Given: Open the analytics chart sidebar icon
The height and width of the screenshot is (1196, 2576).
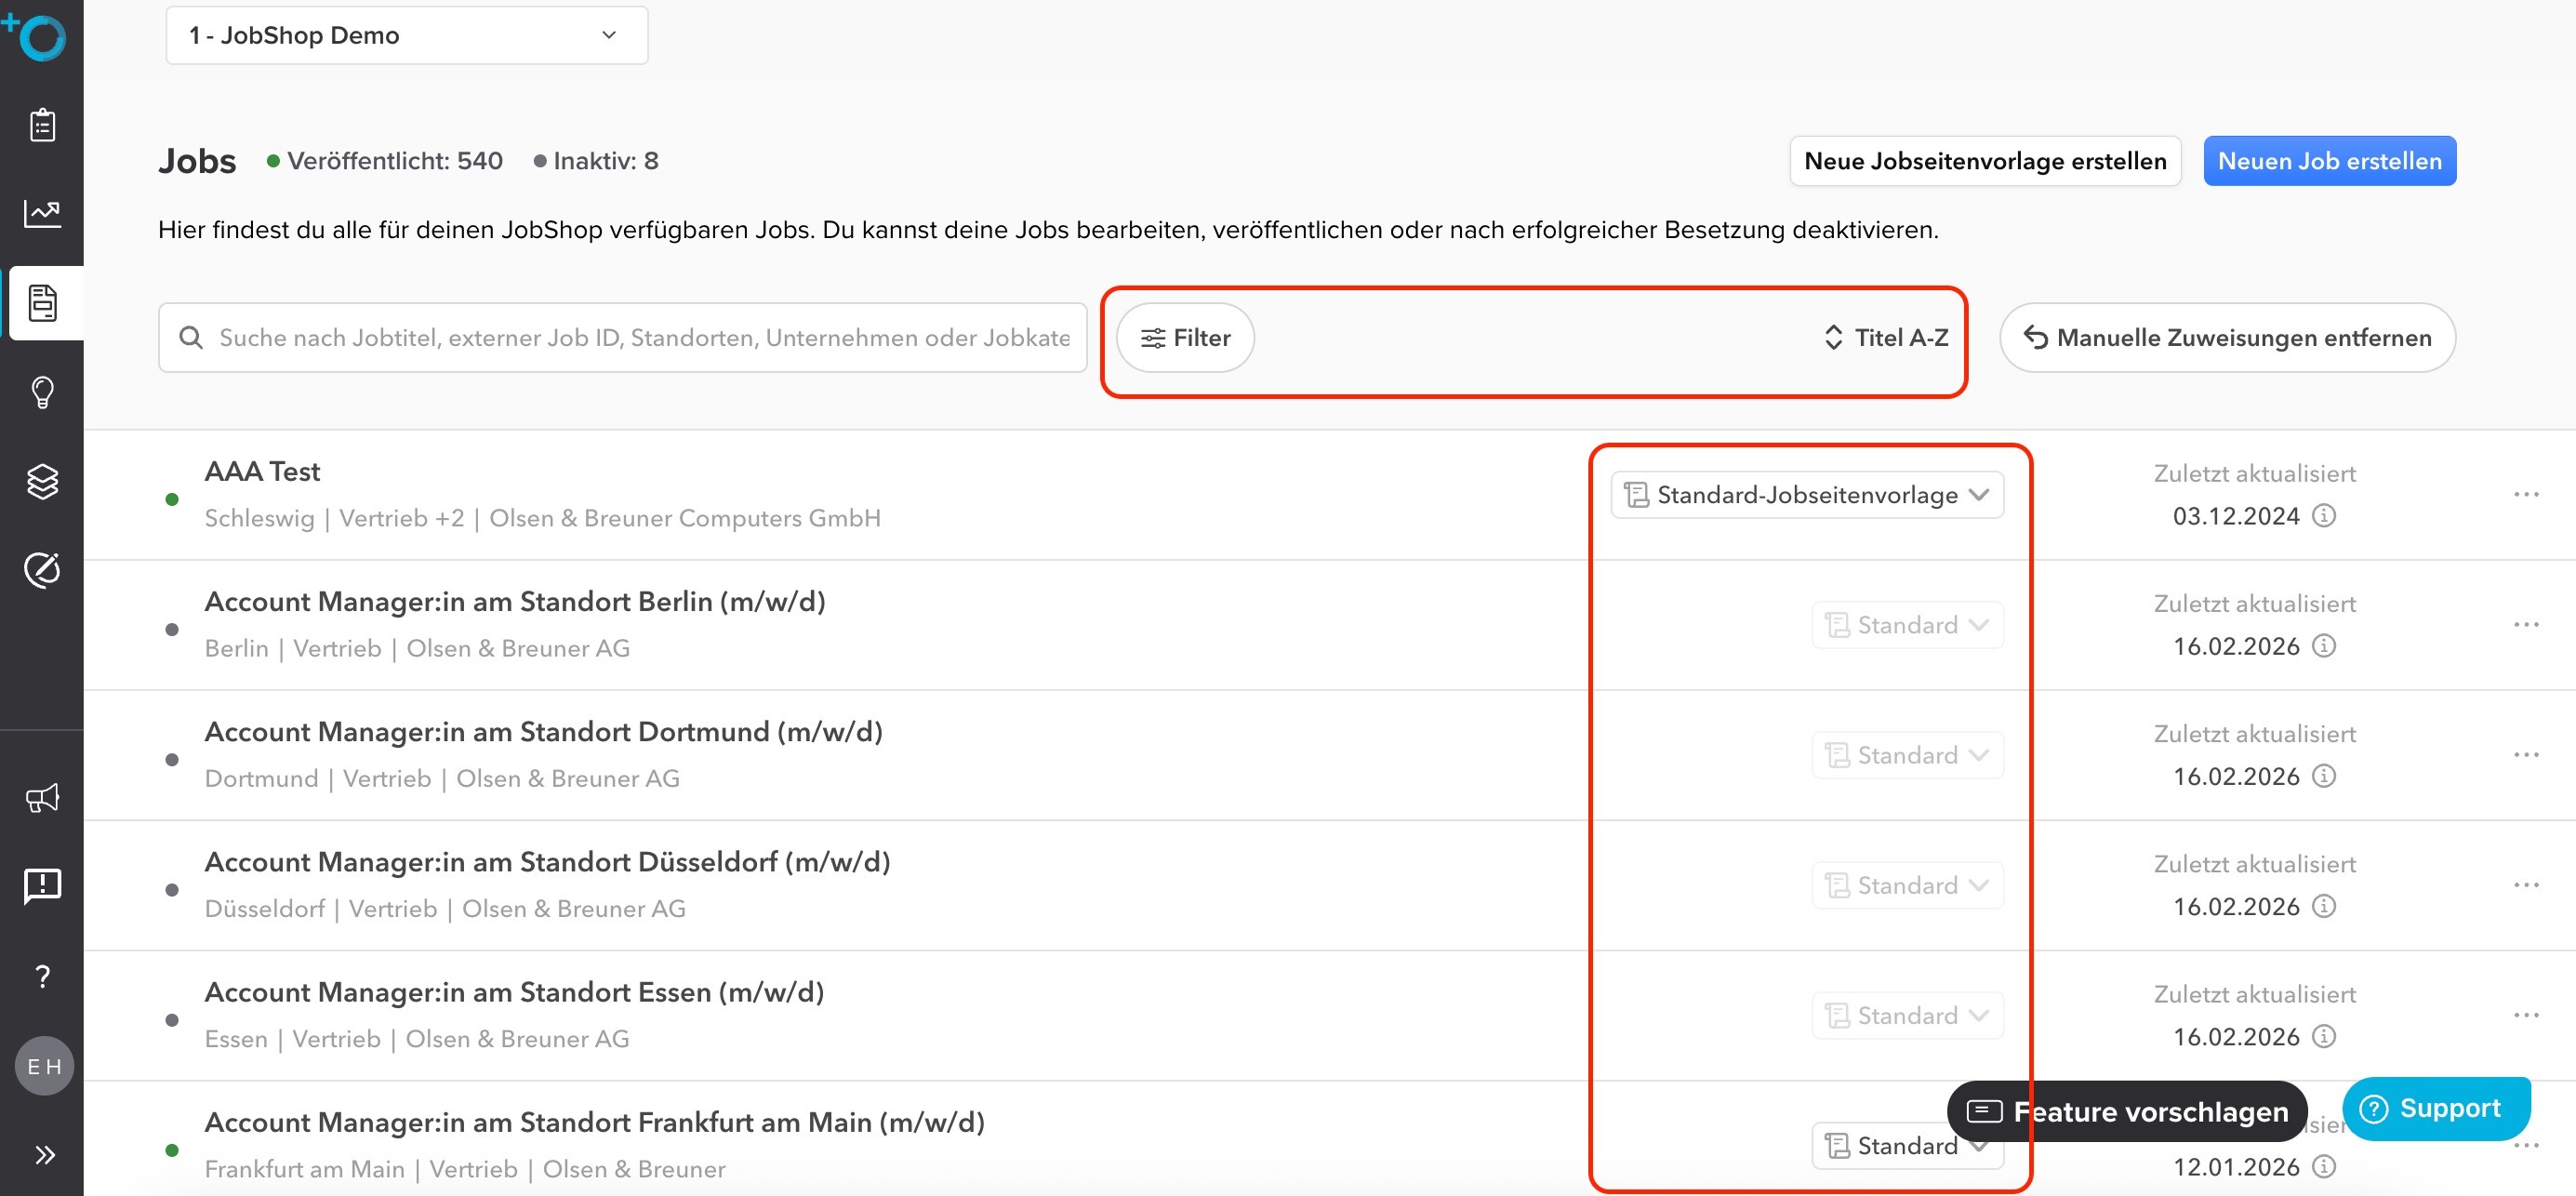Looking at the screenshot, I should (x=42, y=212).
